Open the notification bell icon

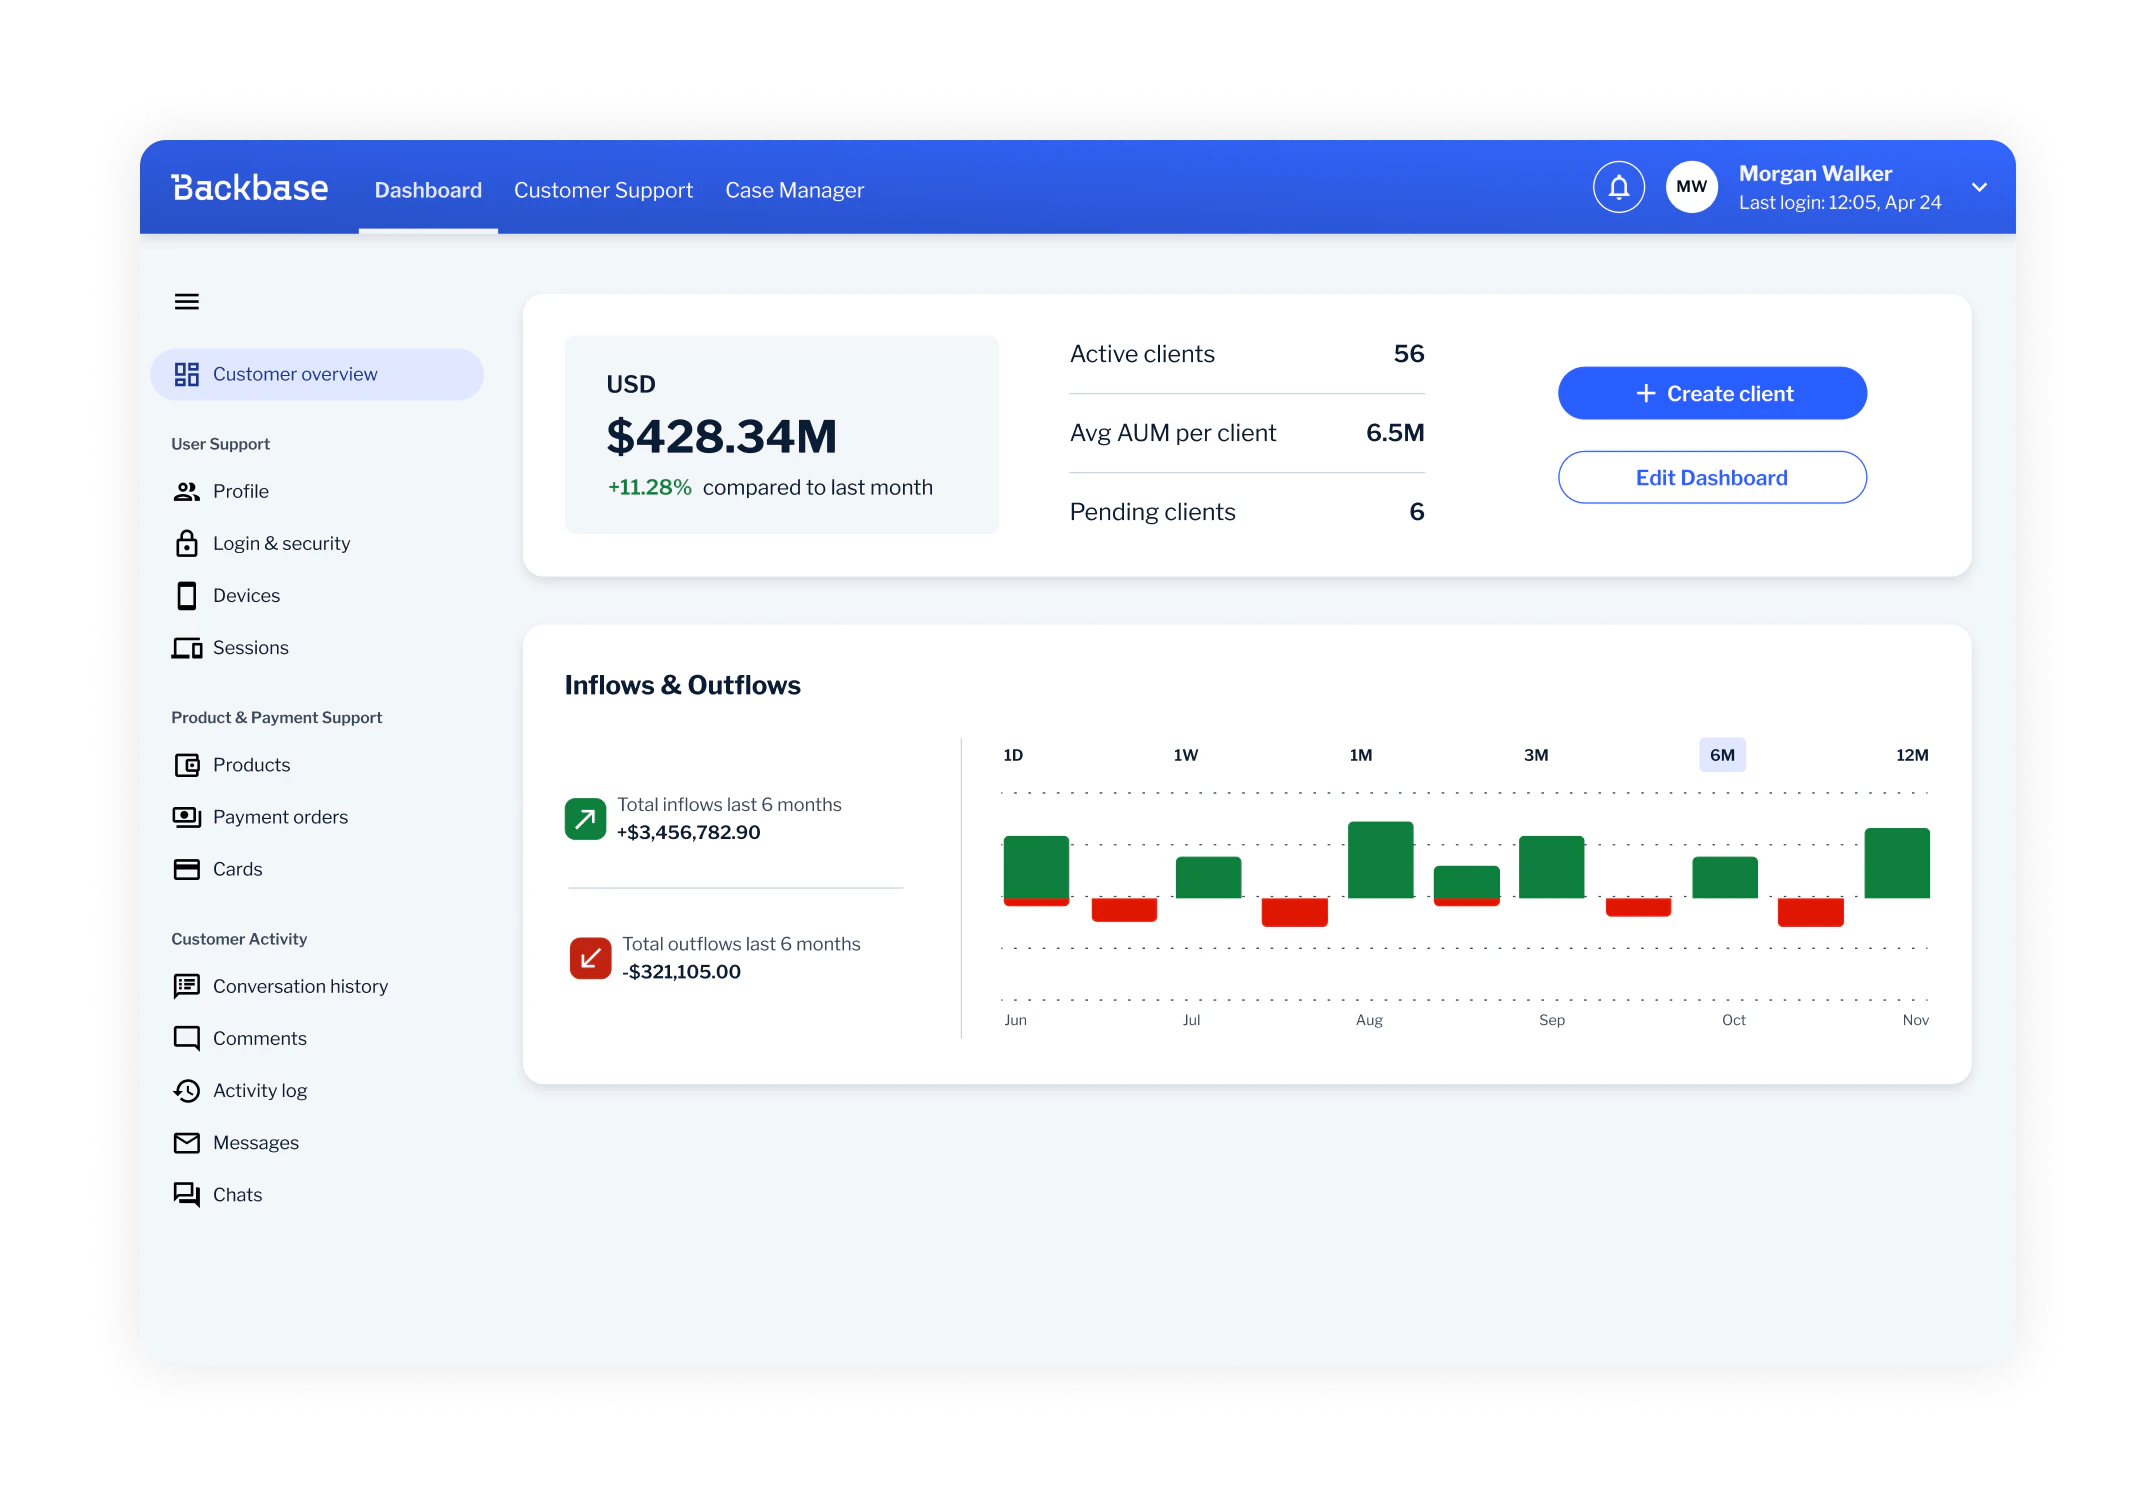[1618, 186]
